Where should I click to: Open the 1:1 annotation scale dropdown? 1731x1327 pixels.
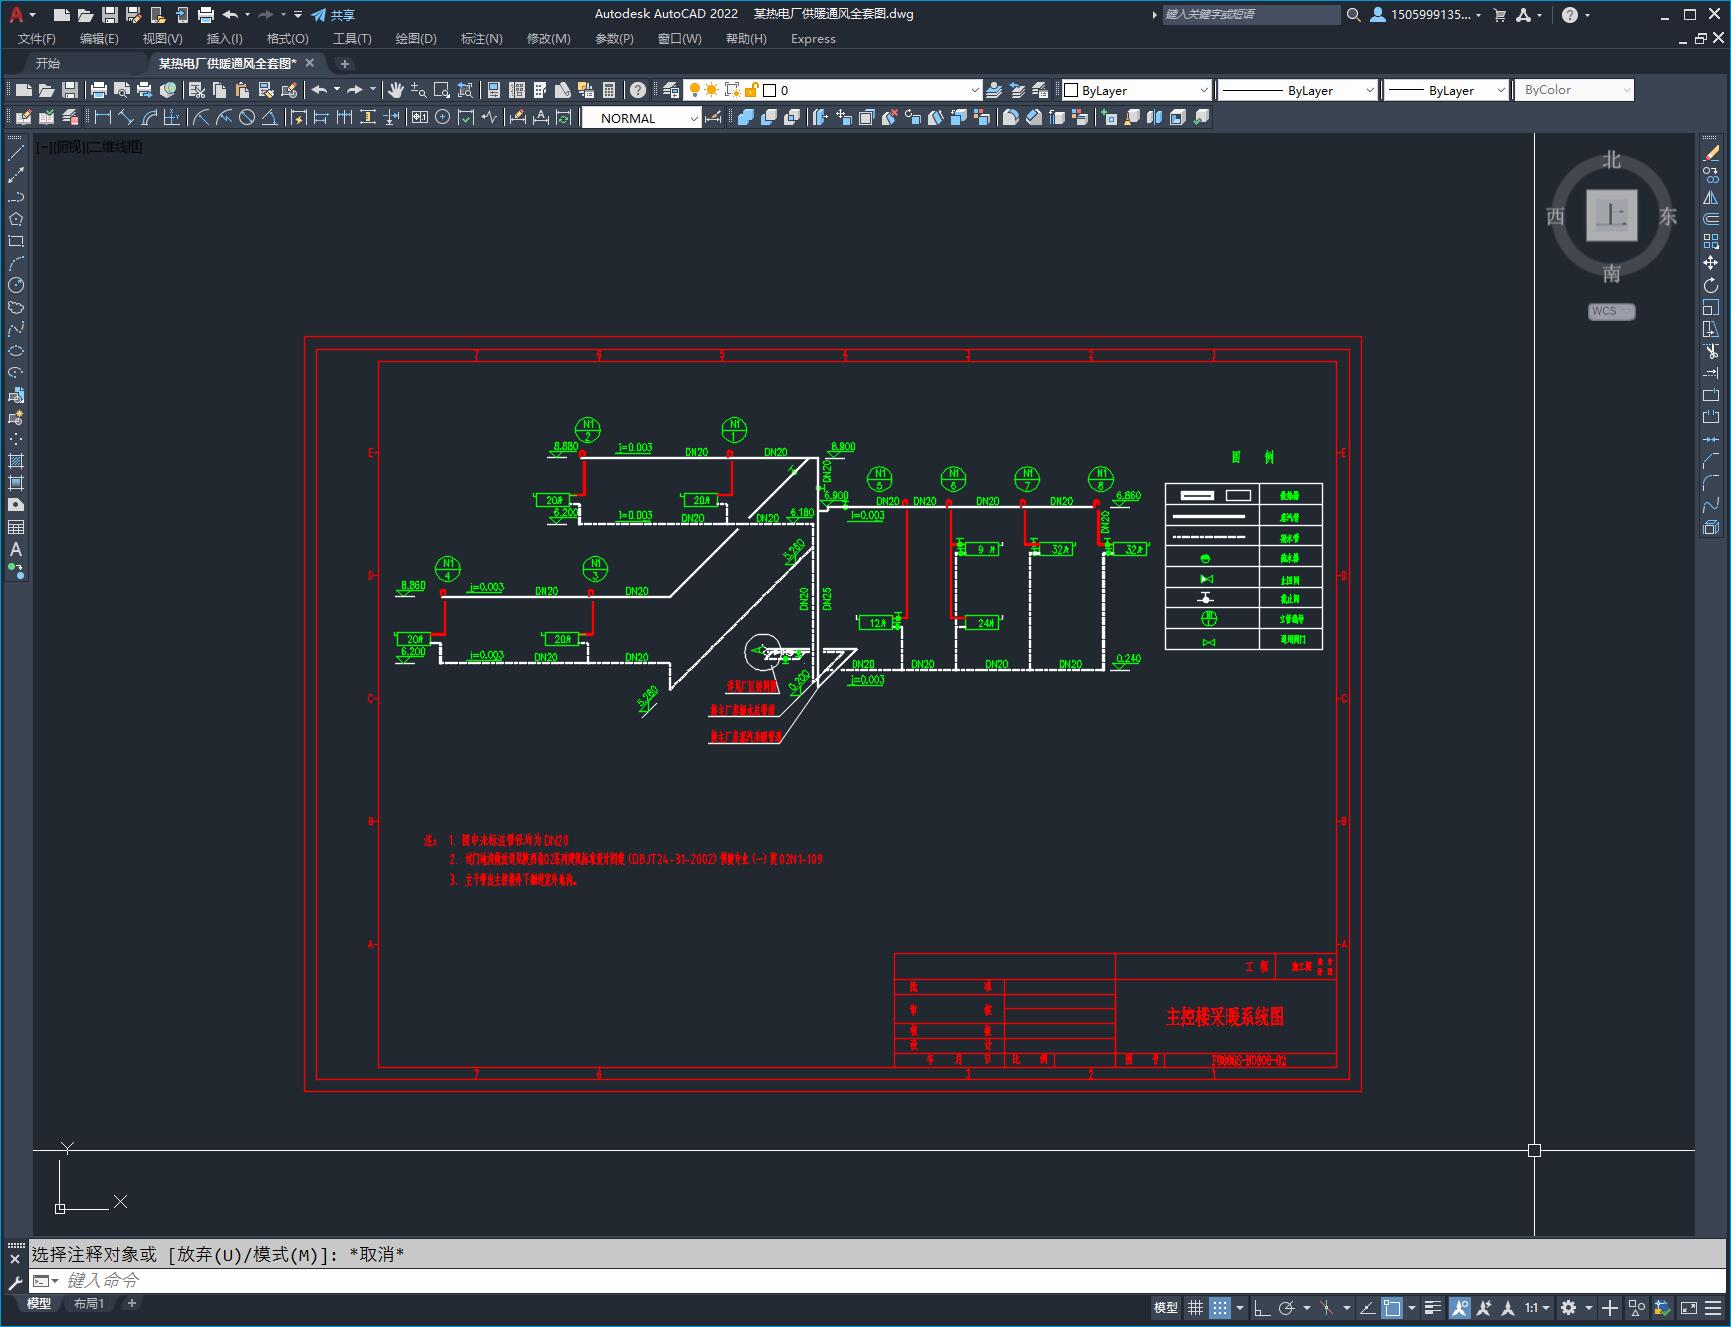pyautogui.click(x=1537, y=1307)
